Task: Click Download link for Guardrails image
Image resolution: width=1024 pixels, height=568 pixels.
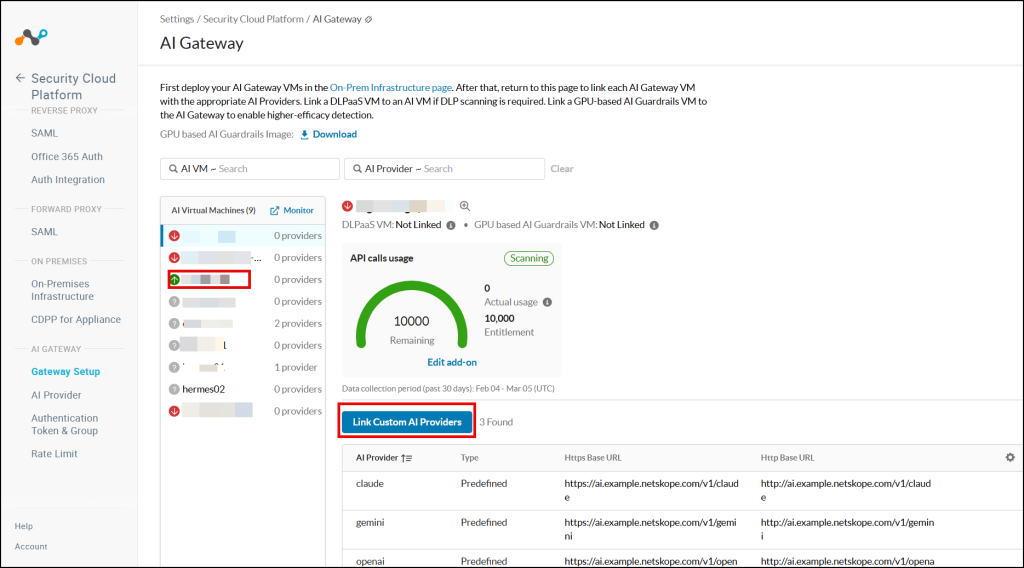Action: [x=334, y=134]
